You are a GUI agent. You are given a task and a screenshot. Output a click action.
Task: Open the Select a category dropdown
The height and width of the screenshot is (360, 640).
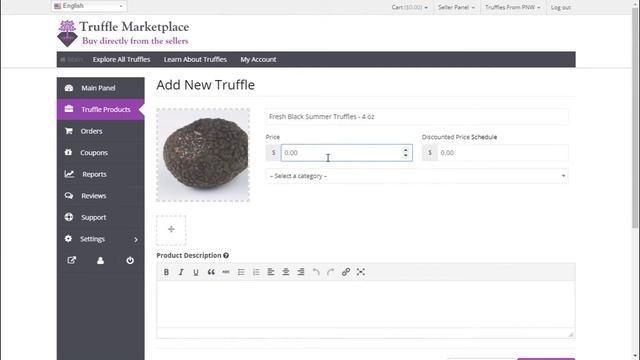[417, 176]
